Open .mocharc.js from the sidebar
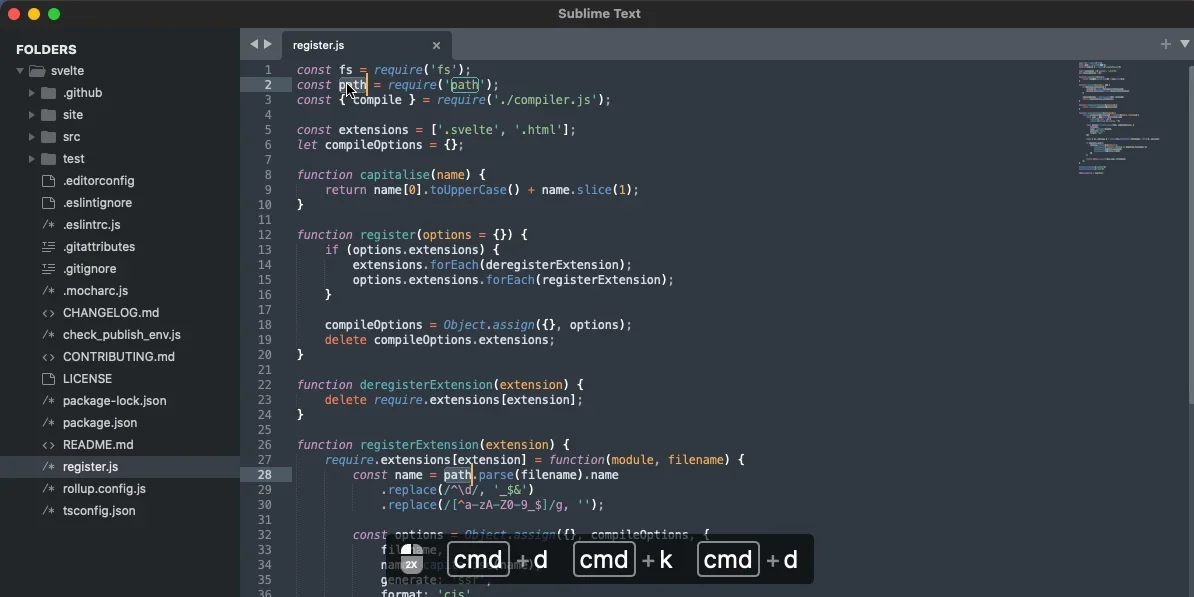Screen dimensions: 1194x597 coord(95,291)
